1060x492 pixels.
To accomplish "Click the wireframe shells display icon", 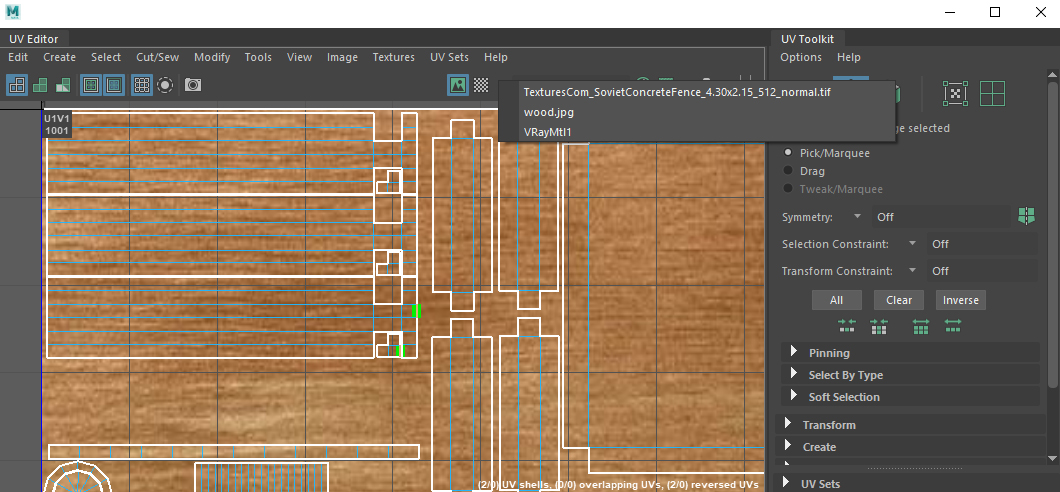I will [17, 84].
